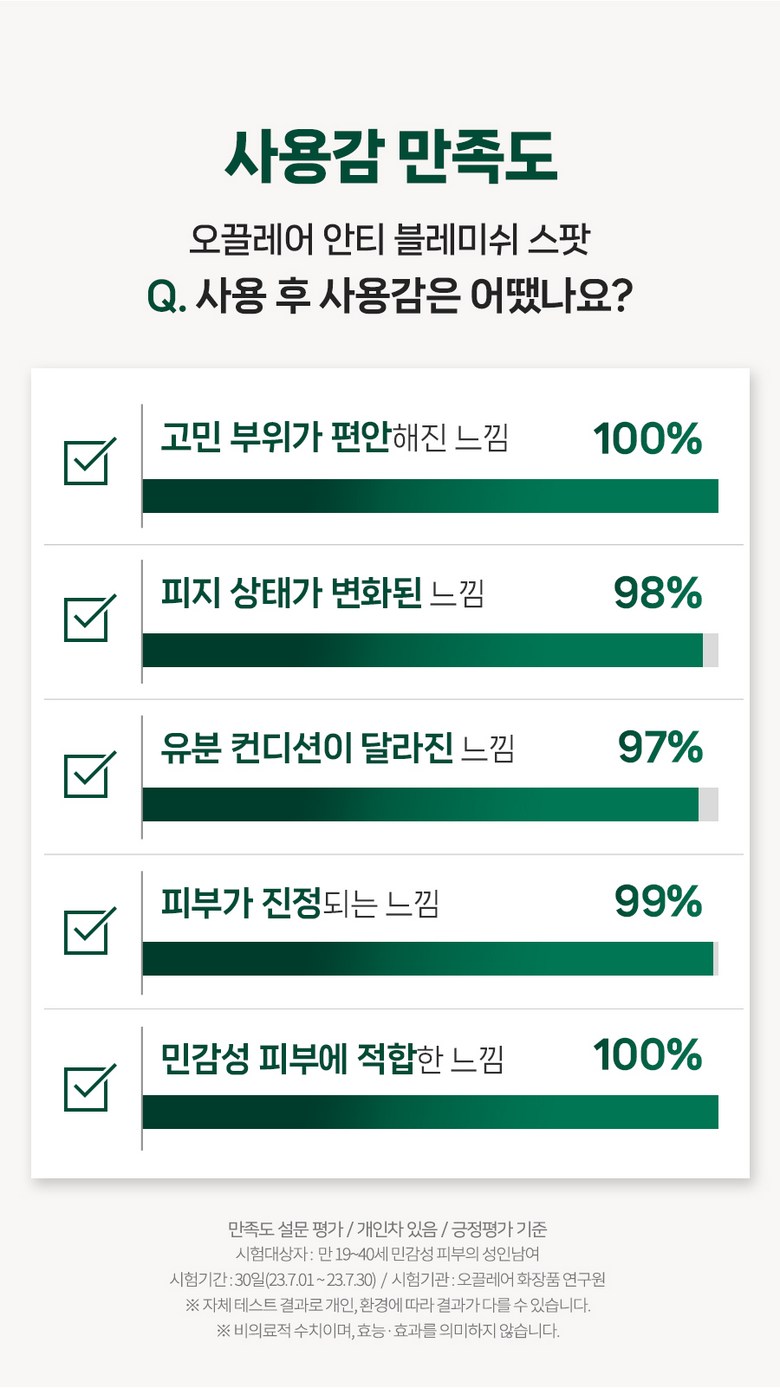Screen dimensions: 780x1388
Task: Click the '피지 상태가 변화된 느낌' label text
Action: [322, 594]
